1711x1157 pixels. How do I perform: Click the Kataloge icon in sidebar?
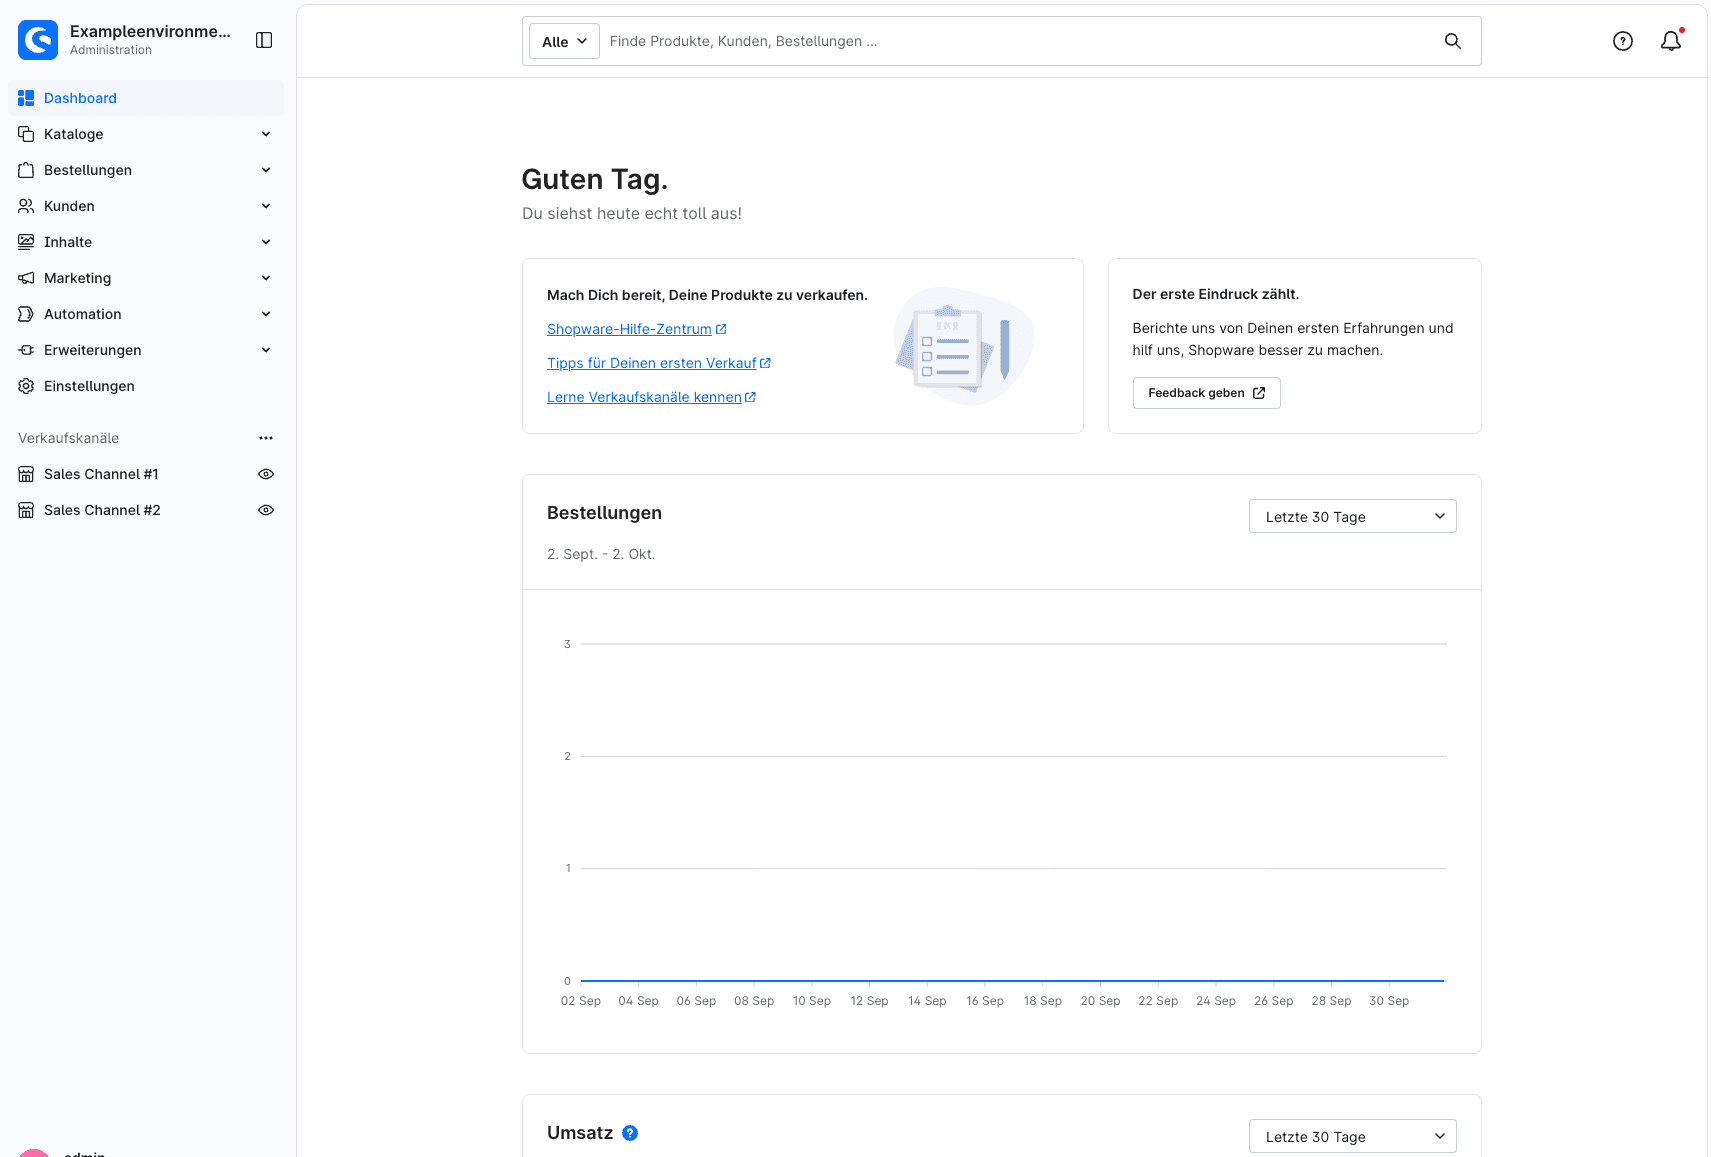click(x=26, y=134)
